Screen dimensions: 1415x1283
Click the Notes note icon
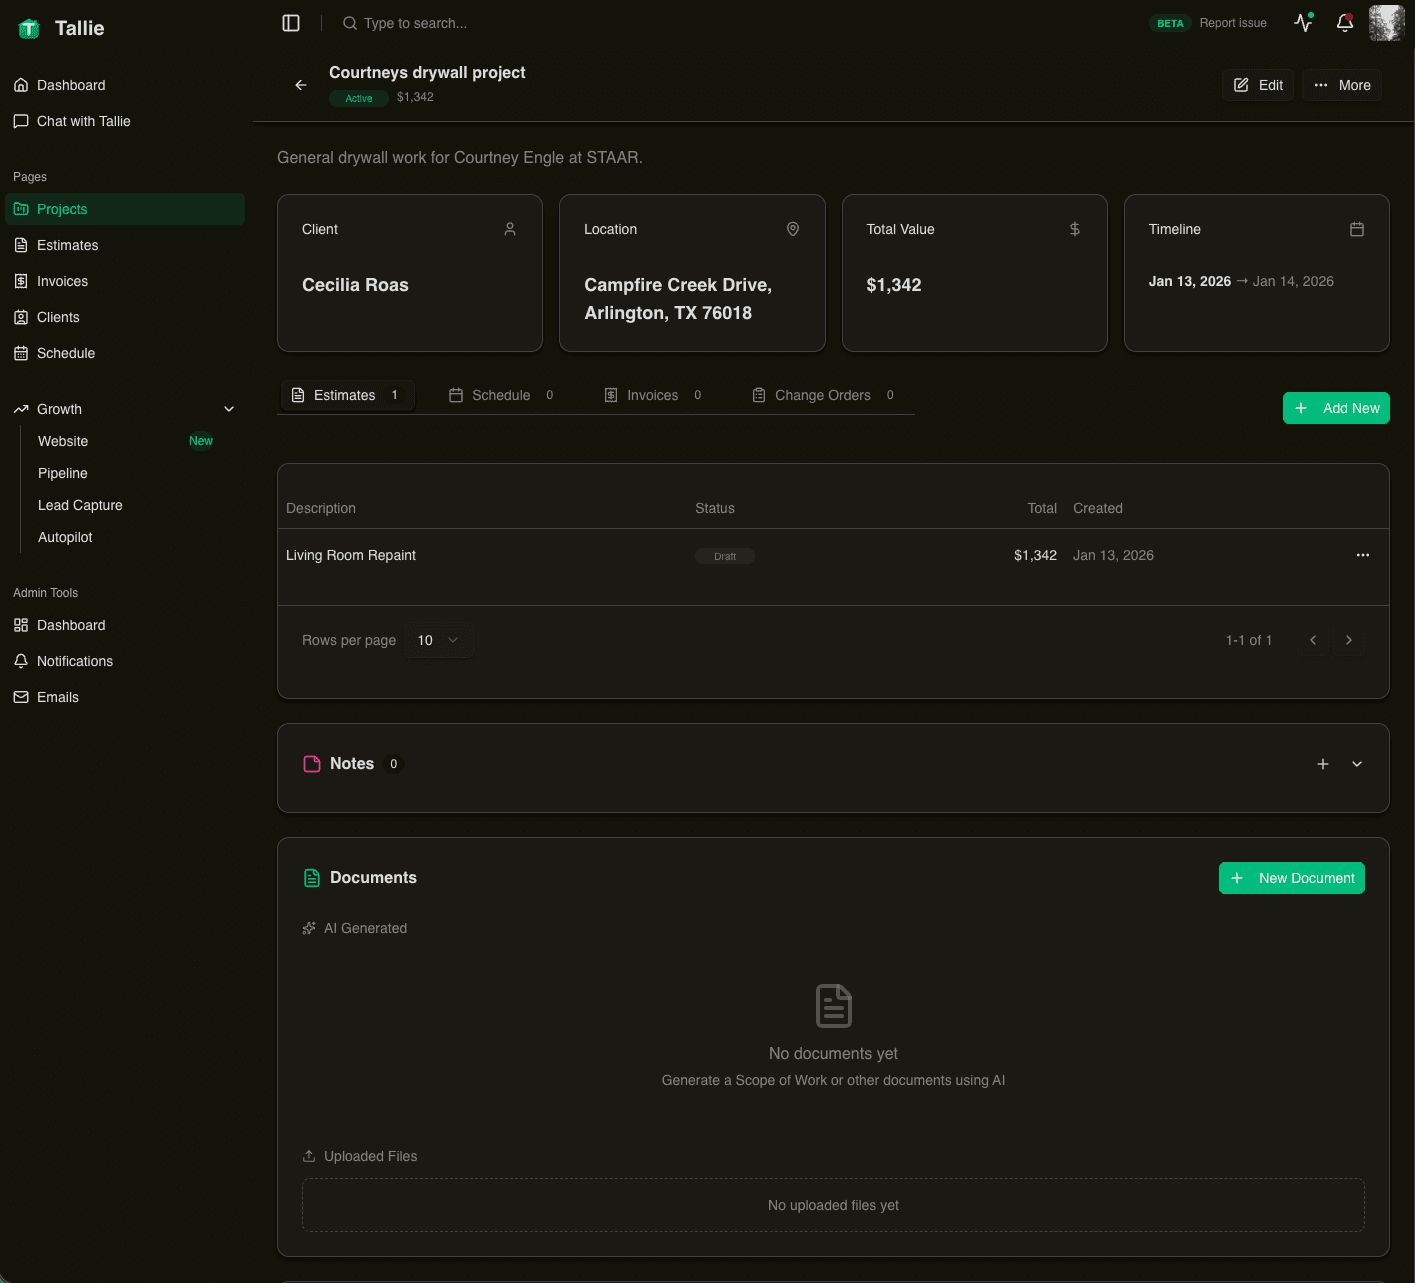pos(311,763)
